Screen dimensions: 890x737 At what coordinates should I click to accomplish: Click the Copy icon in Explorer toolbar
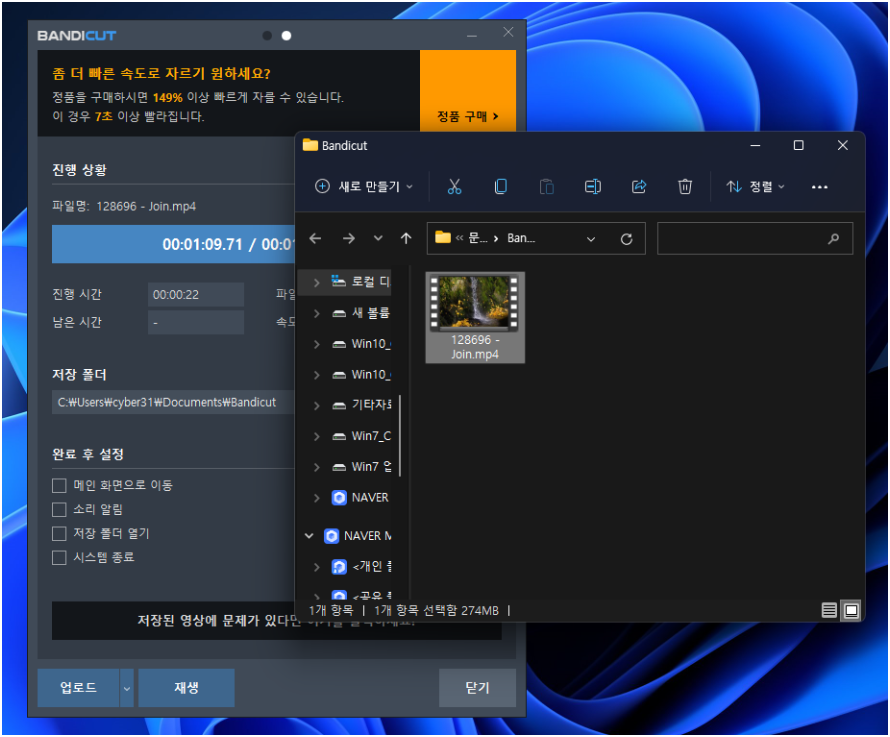(501, 186)
